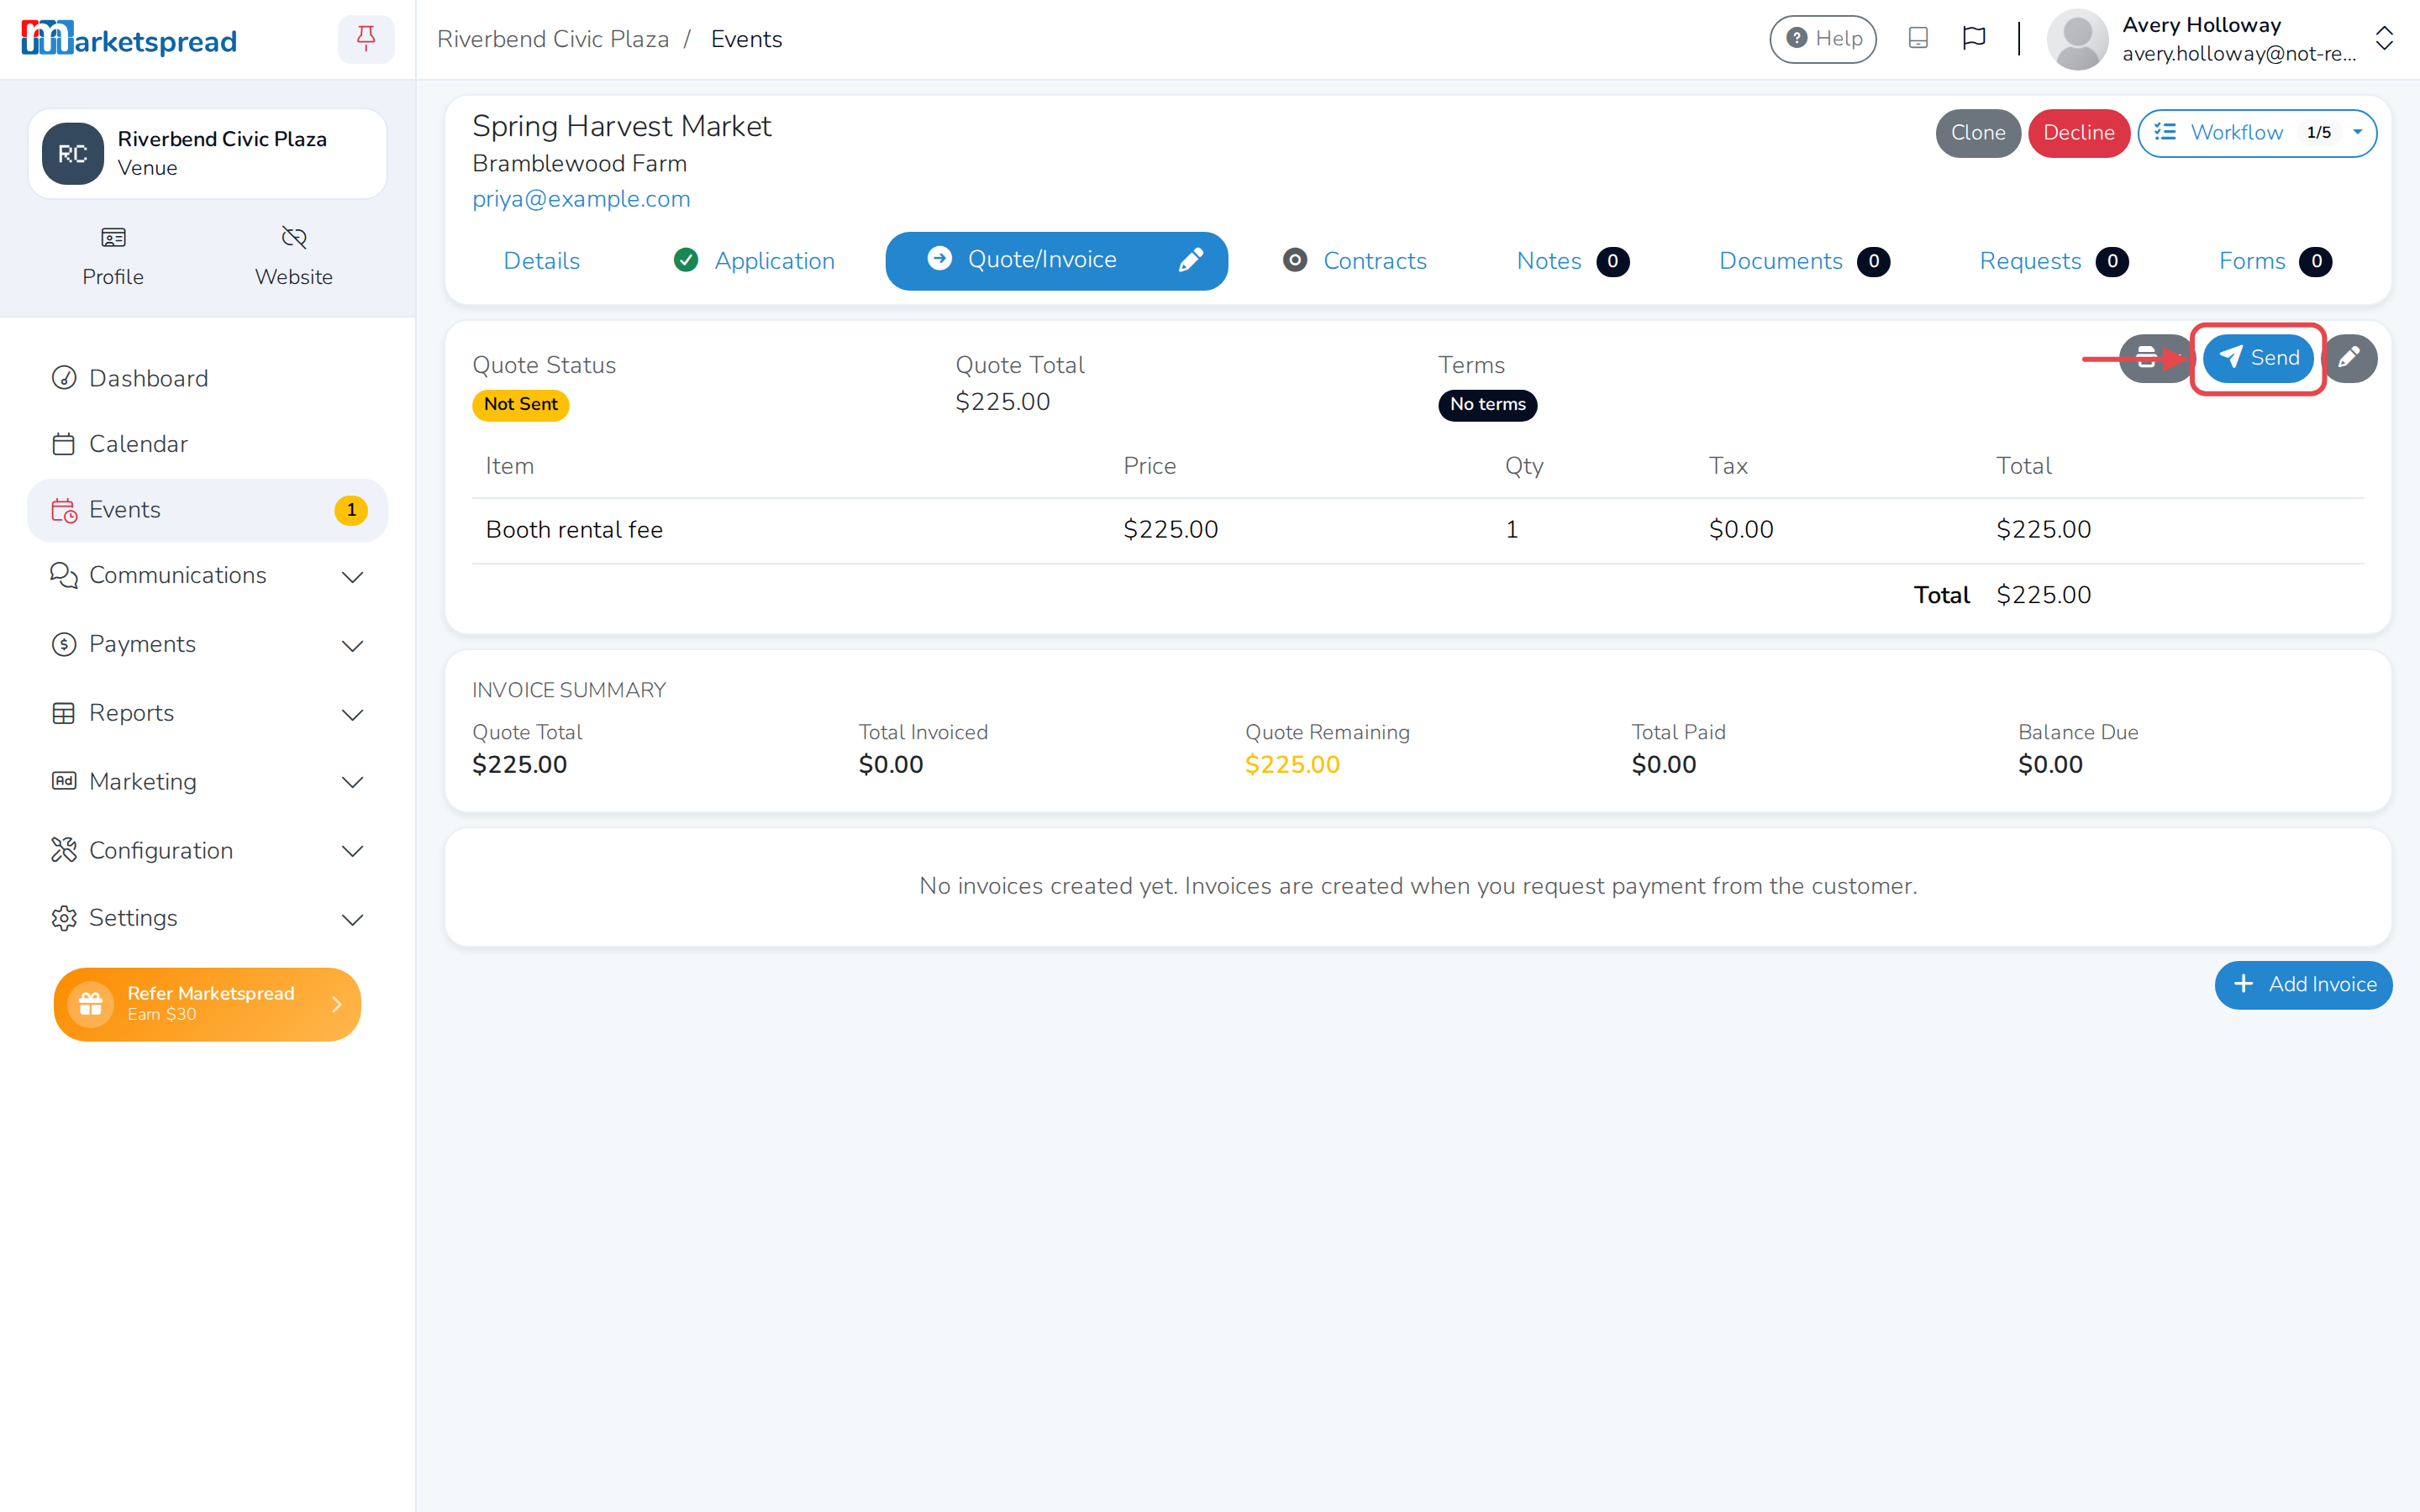Click the flag icon in header
This screenshot has height=1512, width=2420.
pyautogui.click(x=1973, y=39)
